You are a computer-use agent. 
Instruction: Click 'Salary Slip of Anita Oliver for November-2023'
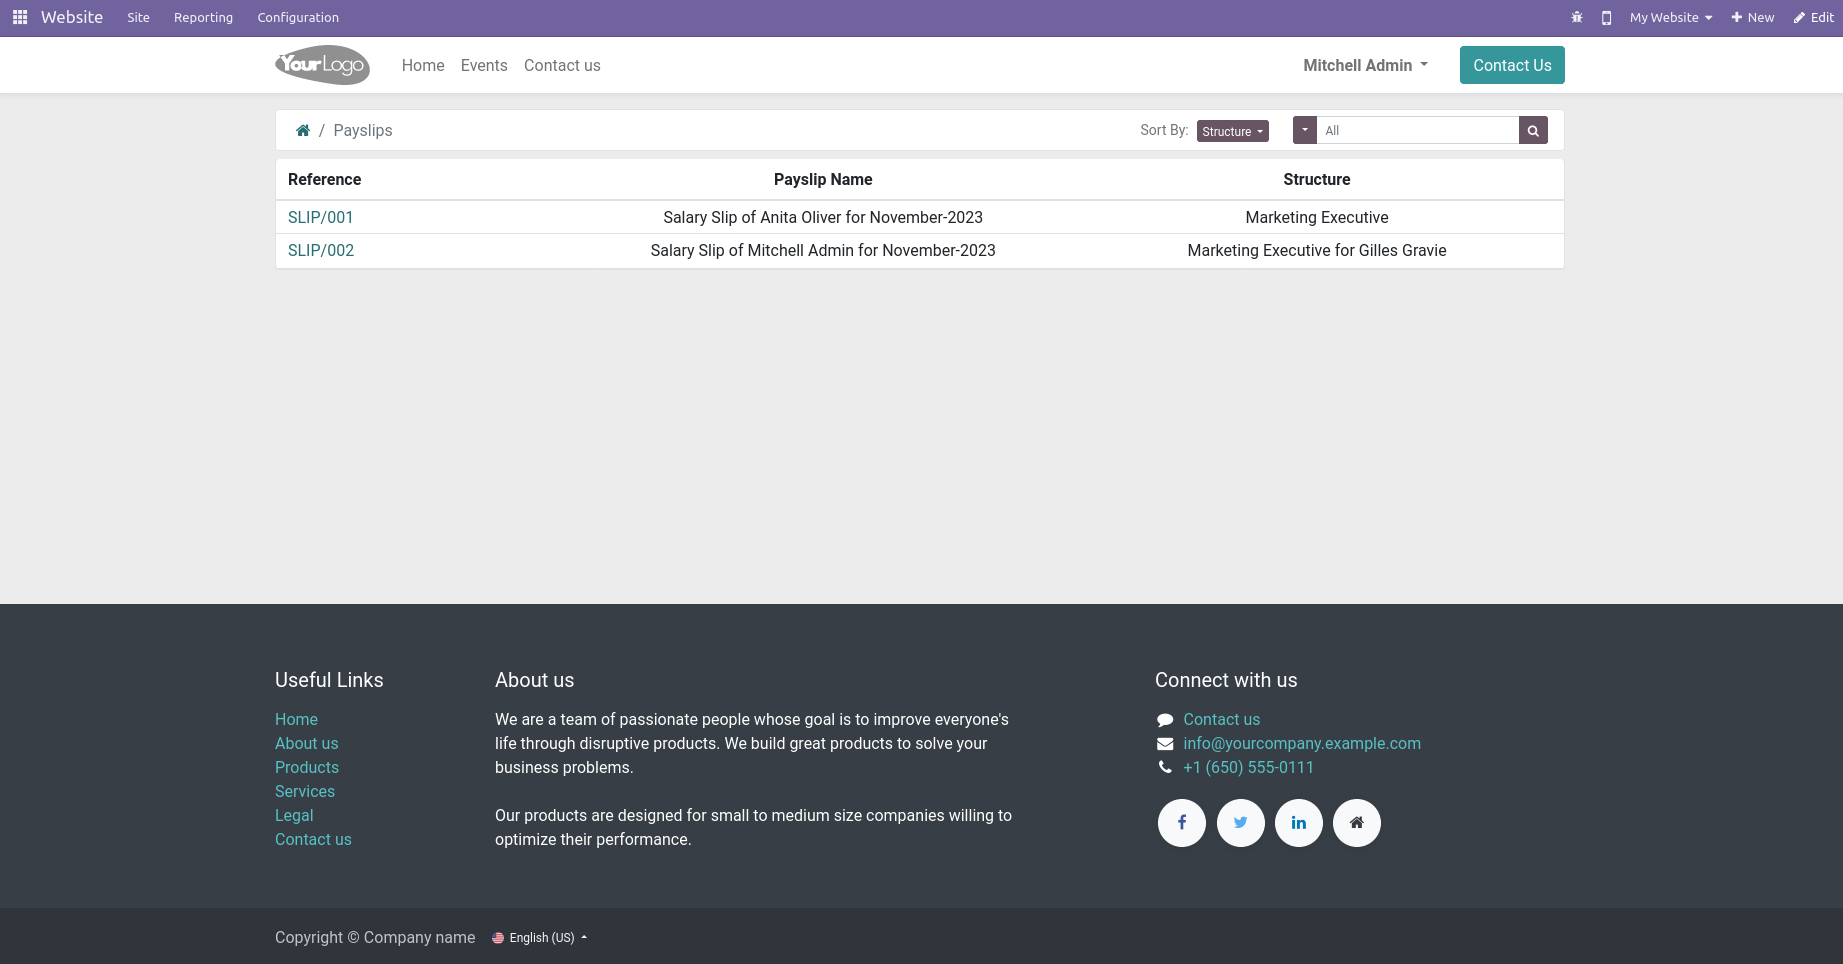coord(823,217)
